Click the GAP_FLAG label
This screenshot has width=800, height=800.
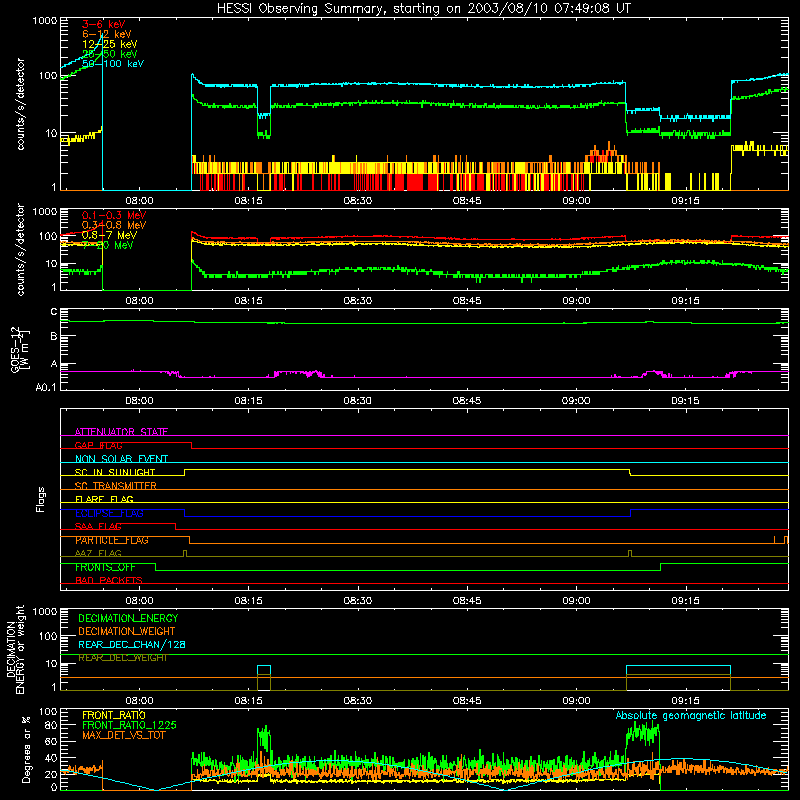(x=98, y=445)
